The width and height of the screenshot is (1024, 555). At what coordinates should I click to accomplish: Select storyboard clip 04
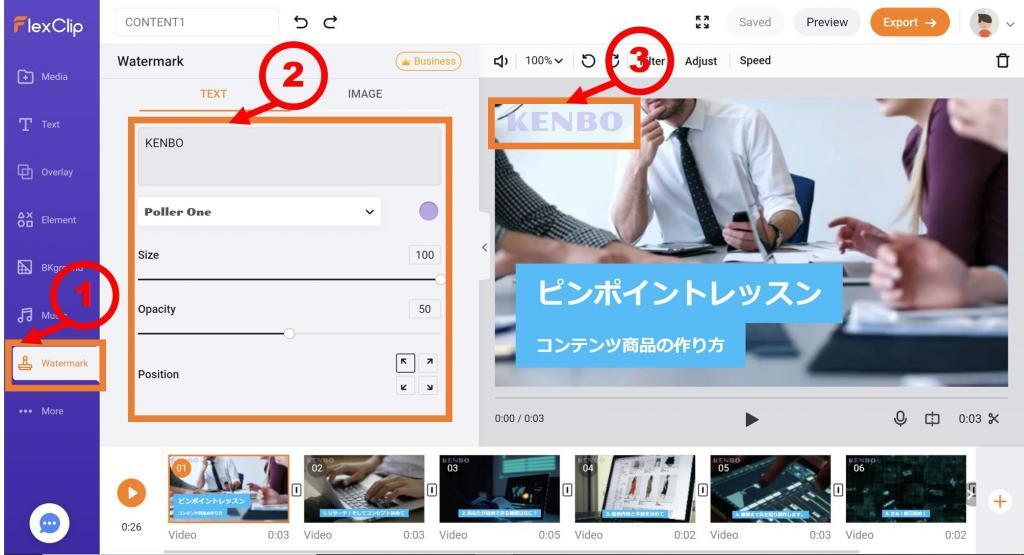click(x=635, y=489)
